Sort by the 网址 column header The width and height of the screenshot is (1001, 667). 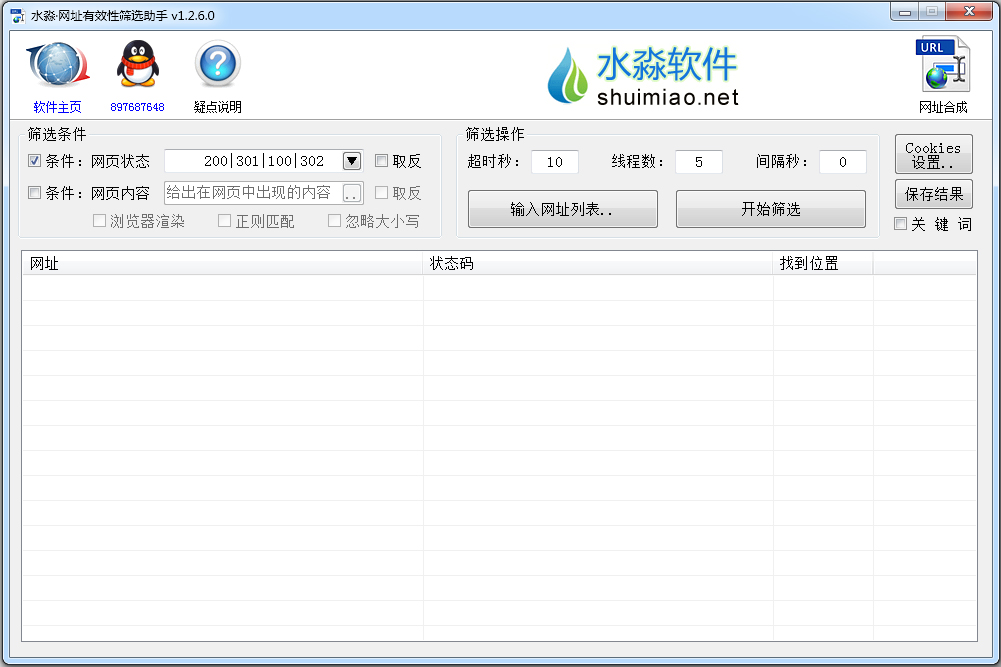222,263
